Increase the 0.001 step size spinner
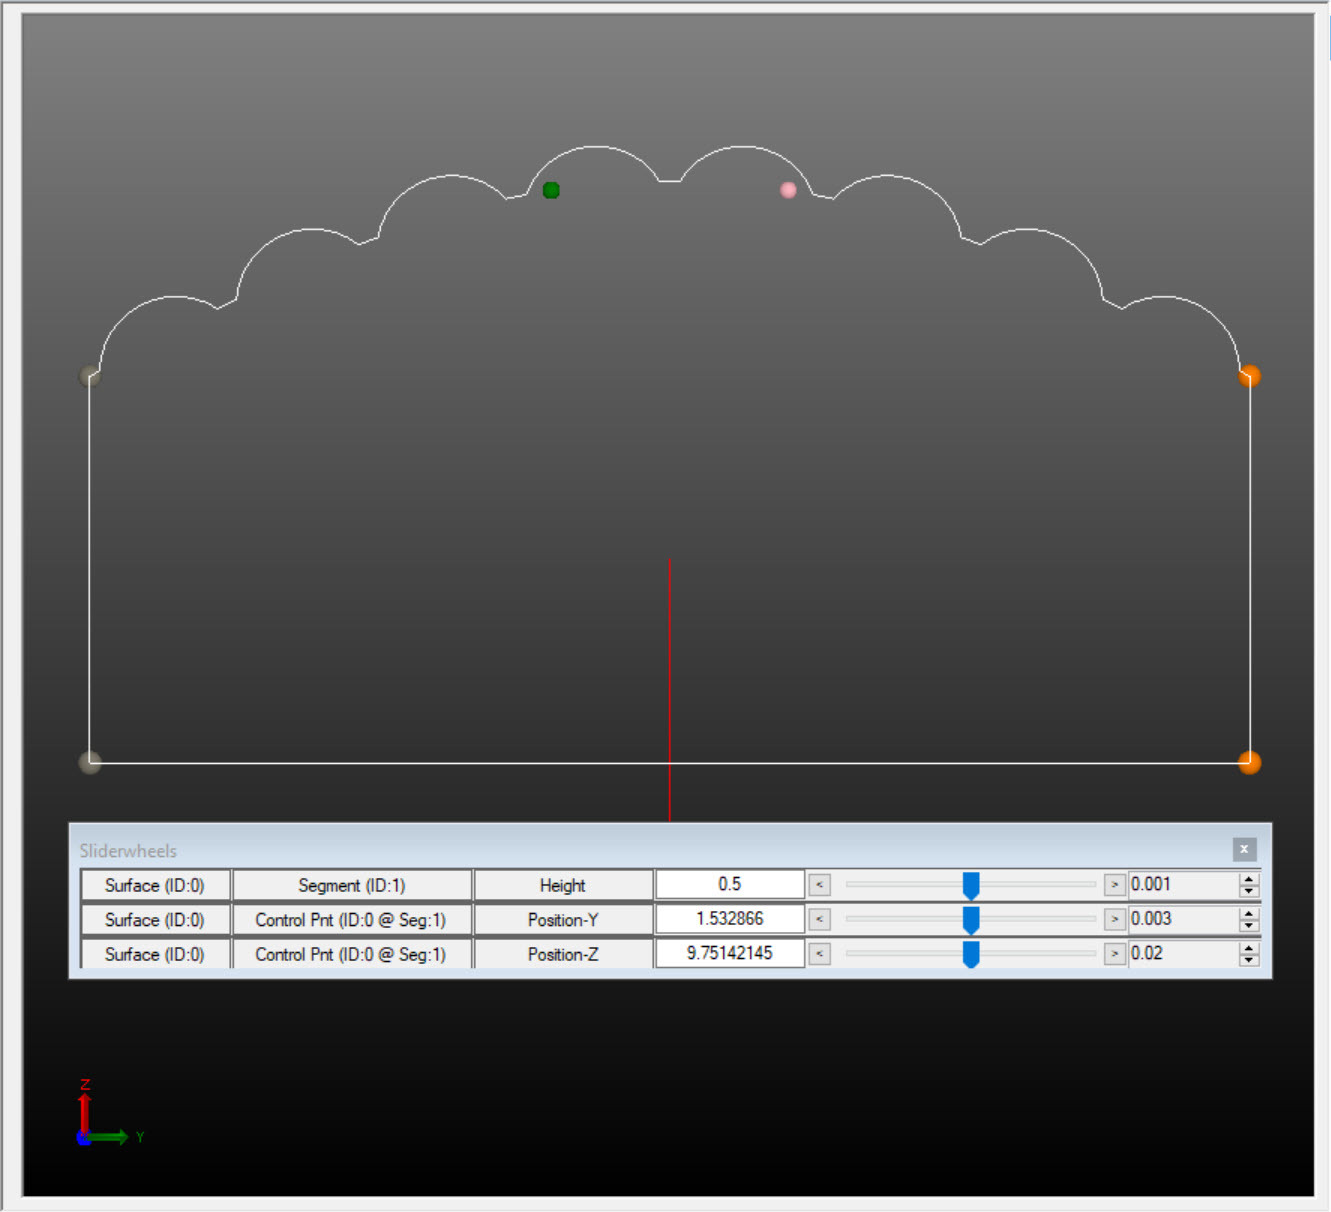The width and height of the screenshot is (1331, 1212). (1248, 879)
